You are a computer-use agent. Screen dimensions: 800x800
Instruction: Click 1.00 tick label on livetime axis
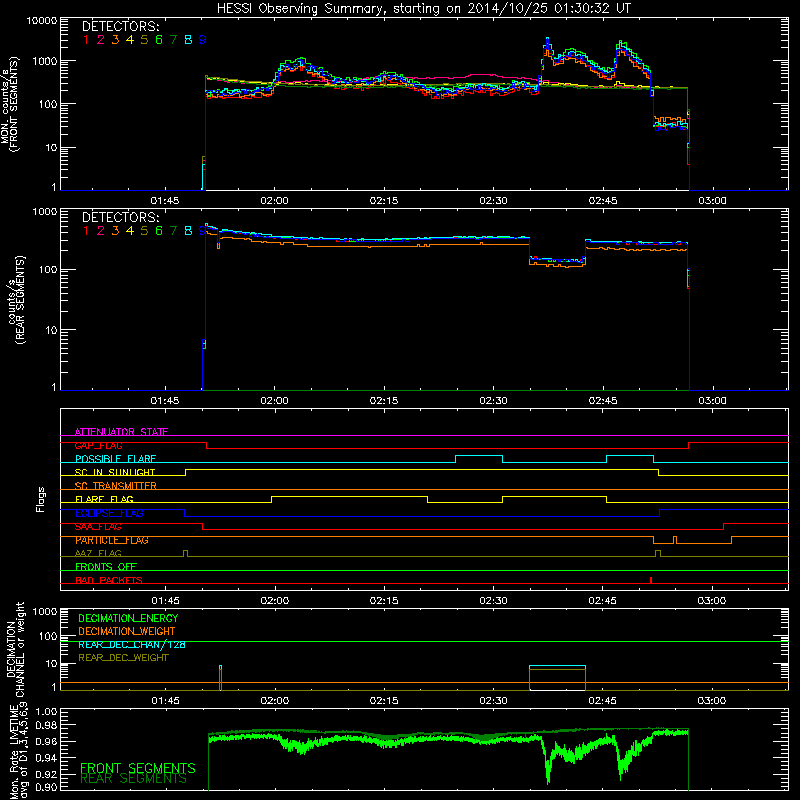coord(46,712)
